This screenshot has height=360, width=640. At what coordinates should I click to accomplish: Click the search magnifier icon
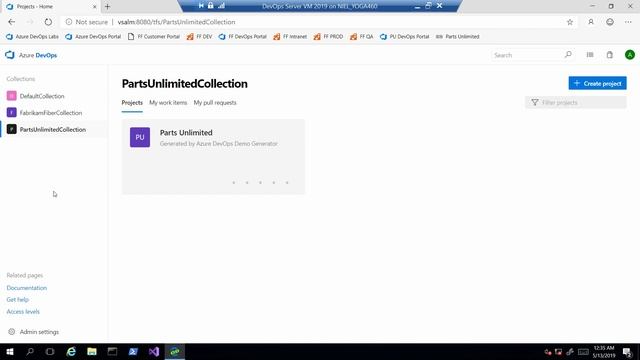point(568,55)
